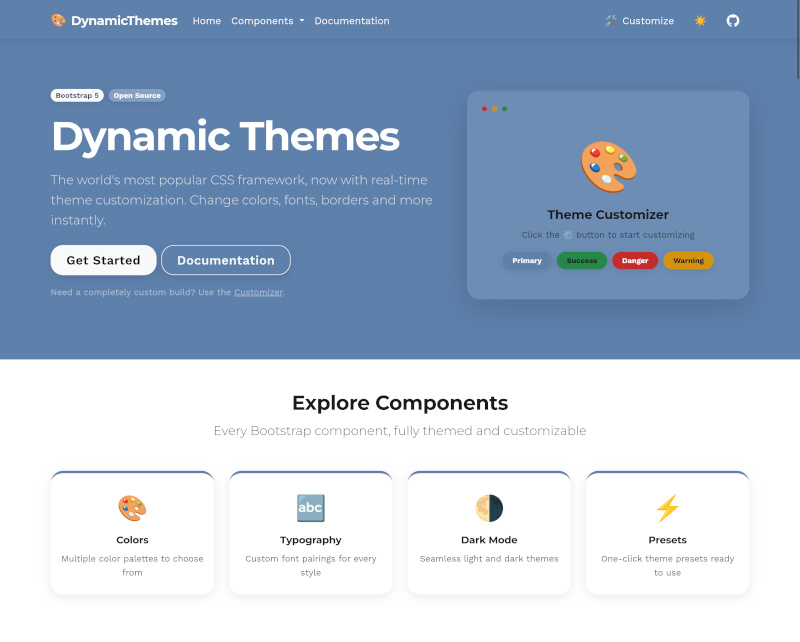Screen dimensions: 800x642
Task: Click the Presets lightning bolt icon
Action: (x=667, y=508)
